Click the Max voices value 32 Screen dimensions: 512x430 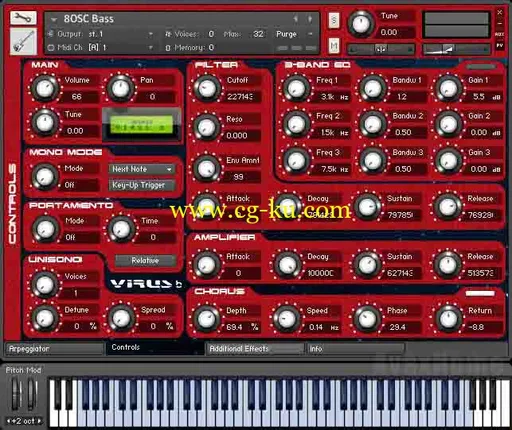click(x=258, y=34)
